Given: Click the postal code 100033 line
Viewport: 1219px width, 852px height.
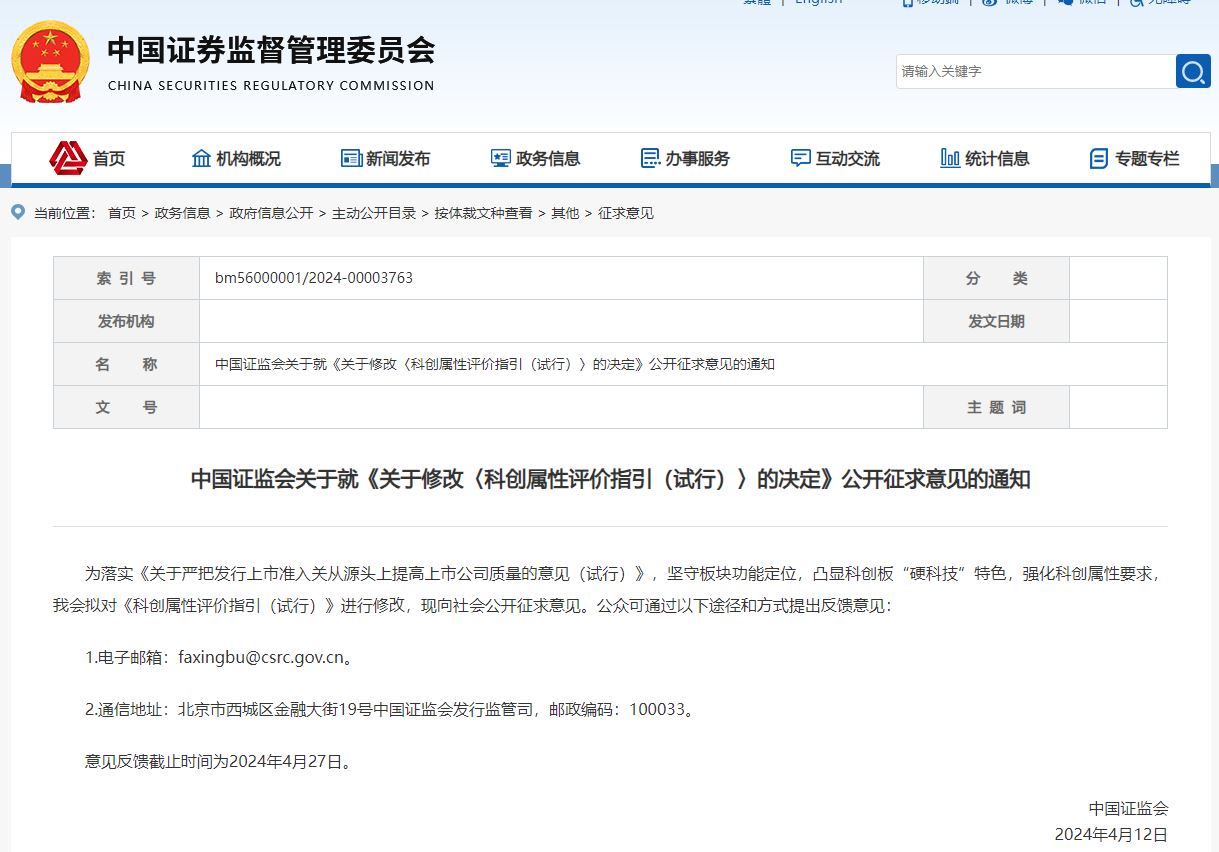Looking at the screenshot, I should (x=390, y=710).
